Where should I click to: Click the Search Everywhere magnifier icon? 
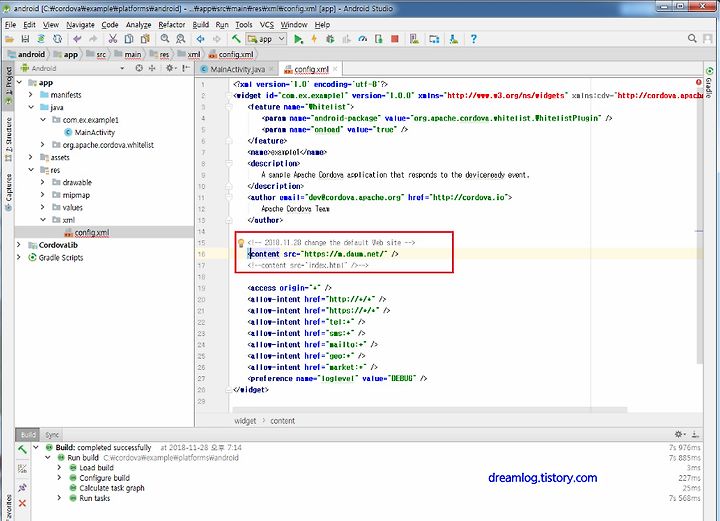[692, 39]
